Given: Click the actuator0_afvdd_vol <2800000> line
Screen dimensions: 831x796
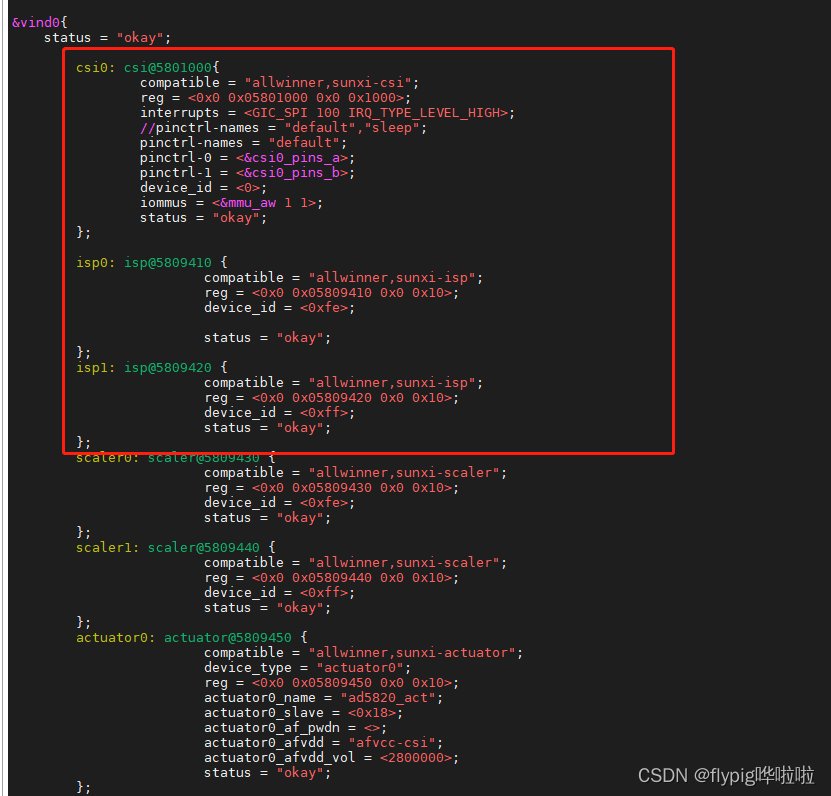Looking at the screenshot, I should (x=332, y=758).
